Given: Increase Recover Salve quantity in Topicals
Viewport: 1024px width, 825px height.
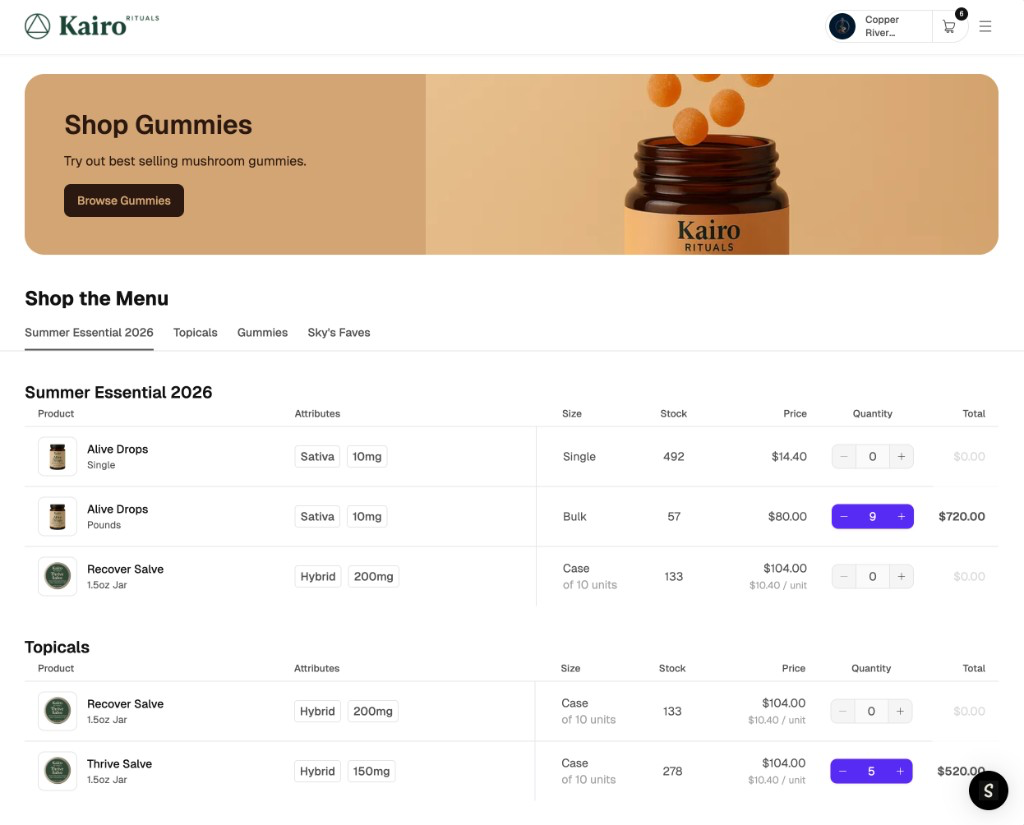Looking at the screenshot, I should (900, 711).
